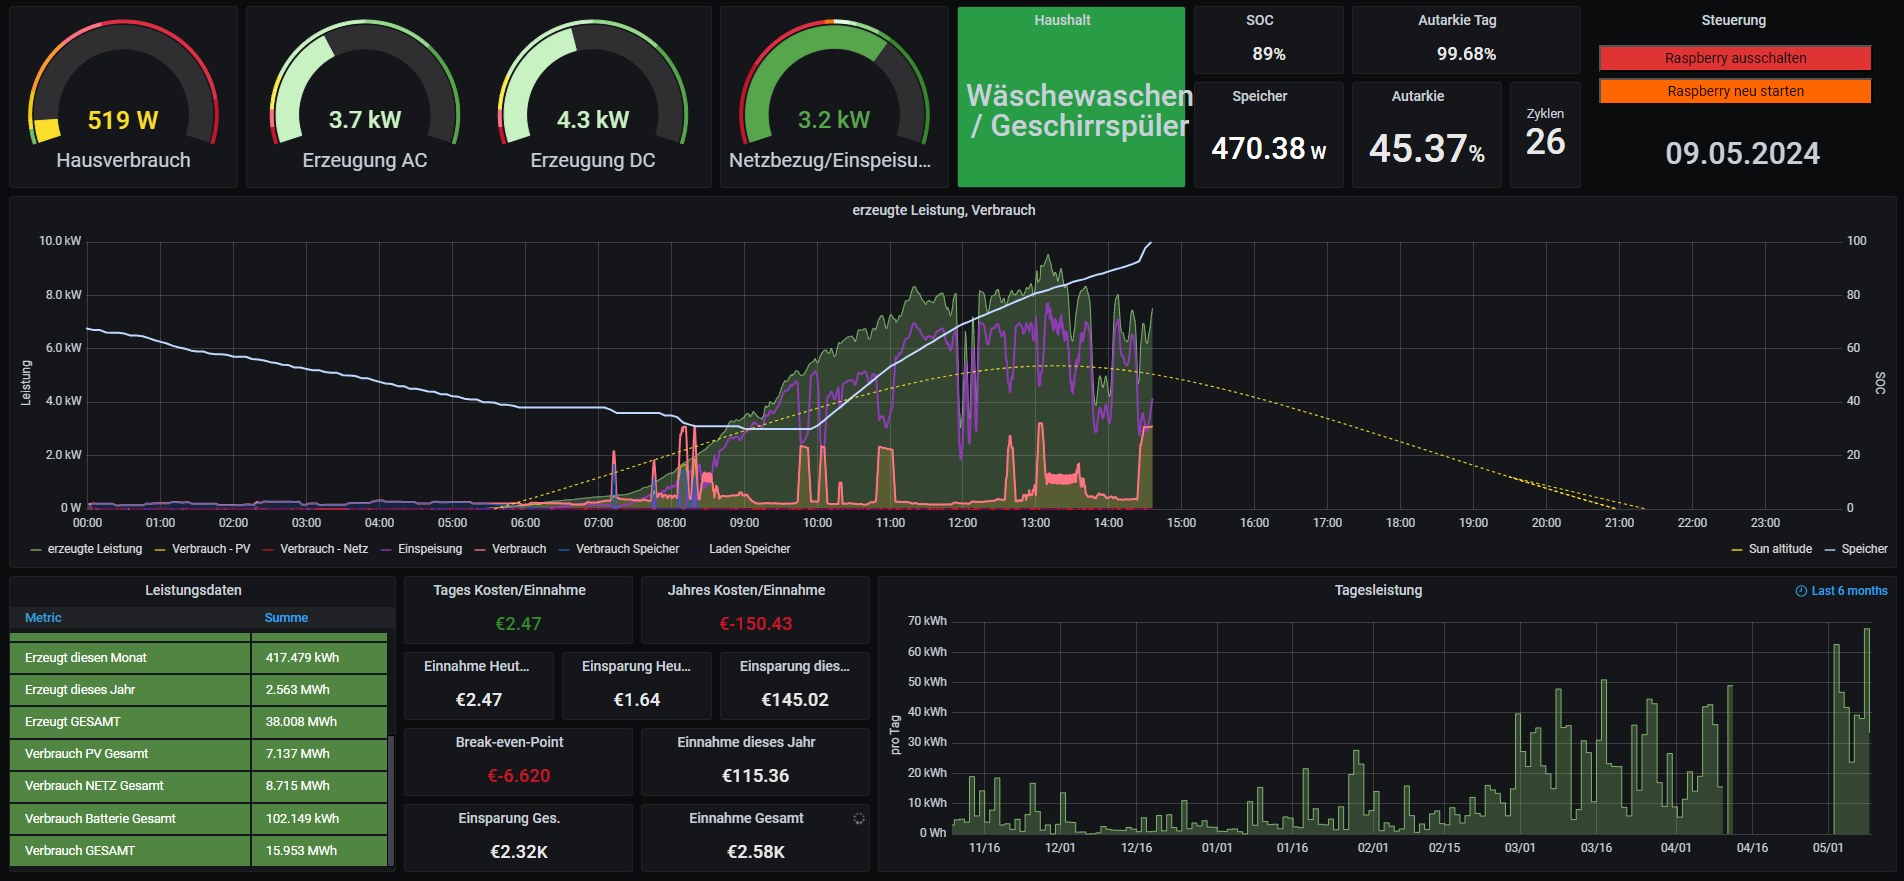Hide the Sun altitude series via legend

tap(1779, 549)
